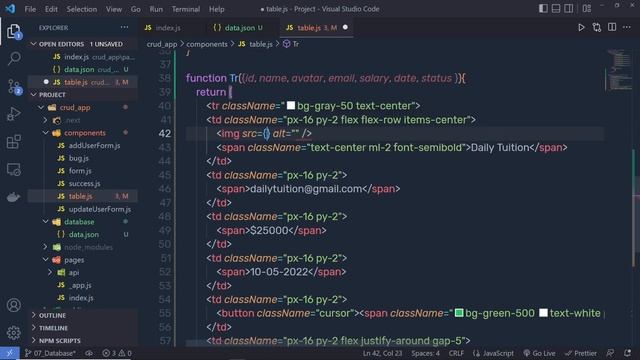Open success.js in the explorer
Viewport: 640px width, 360px height.
pyautogui.click(x=84, y=184)
